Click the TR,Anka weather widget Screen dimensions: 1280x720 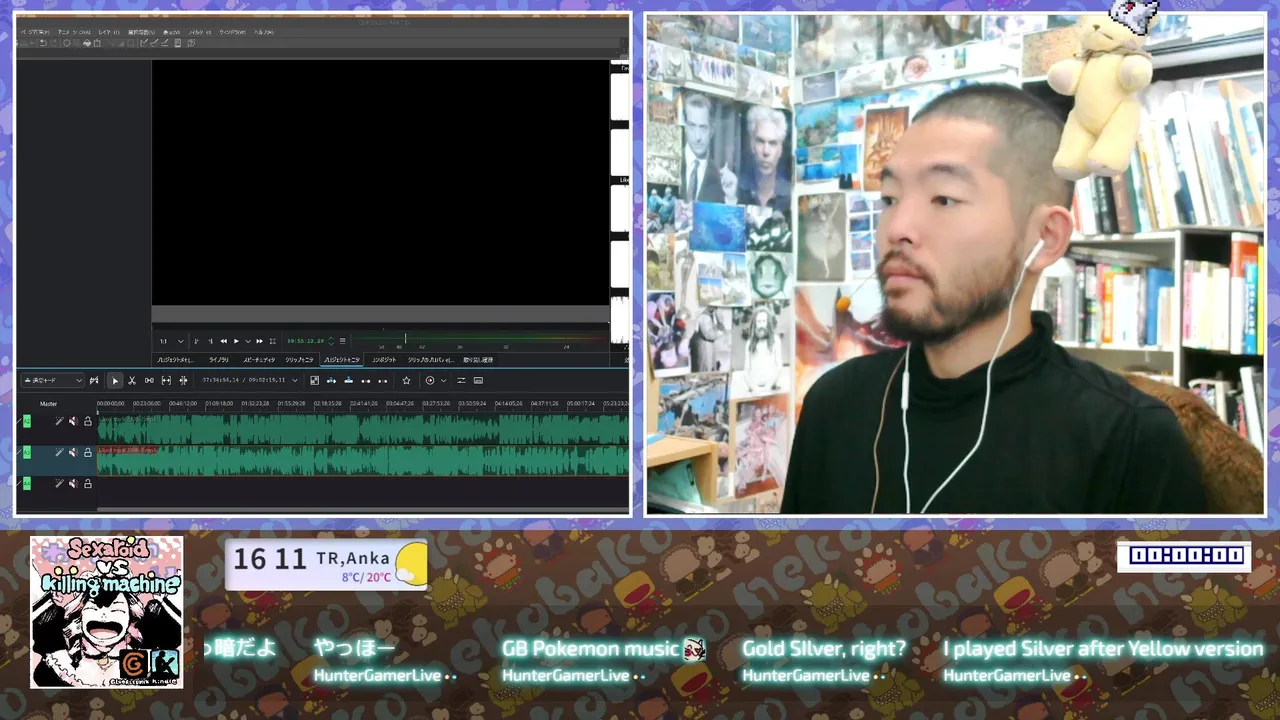[x=326, y=565]
